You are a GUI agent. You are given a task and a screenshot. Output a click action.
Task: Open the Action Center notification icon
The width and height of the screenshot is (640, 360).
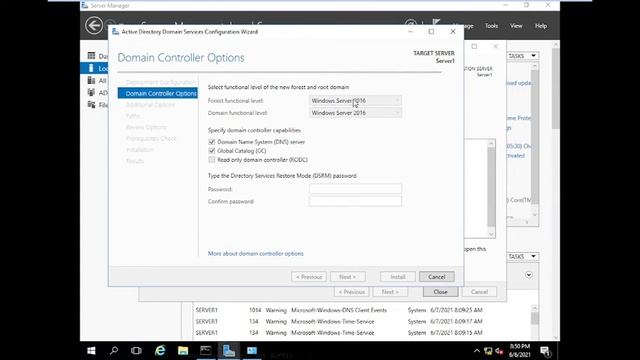(x=545, y=351)
